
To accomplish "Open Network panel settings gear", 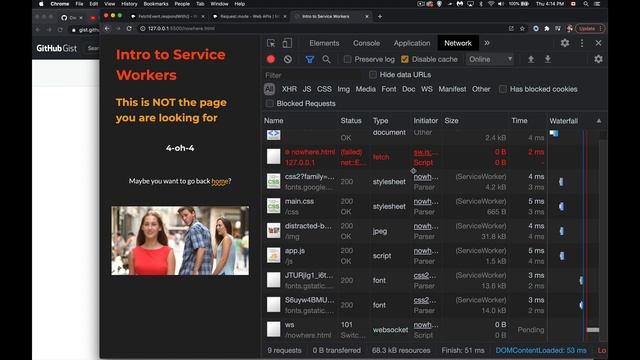I will (x=598, y=59).
